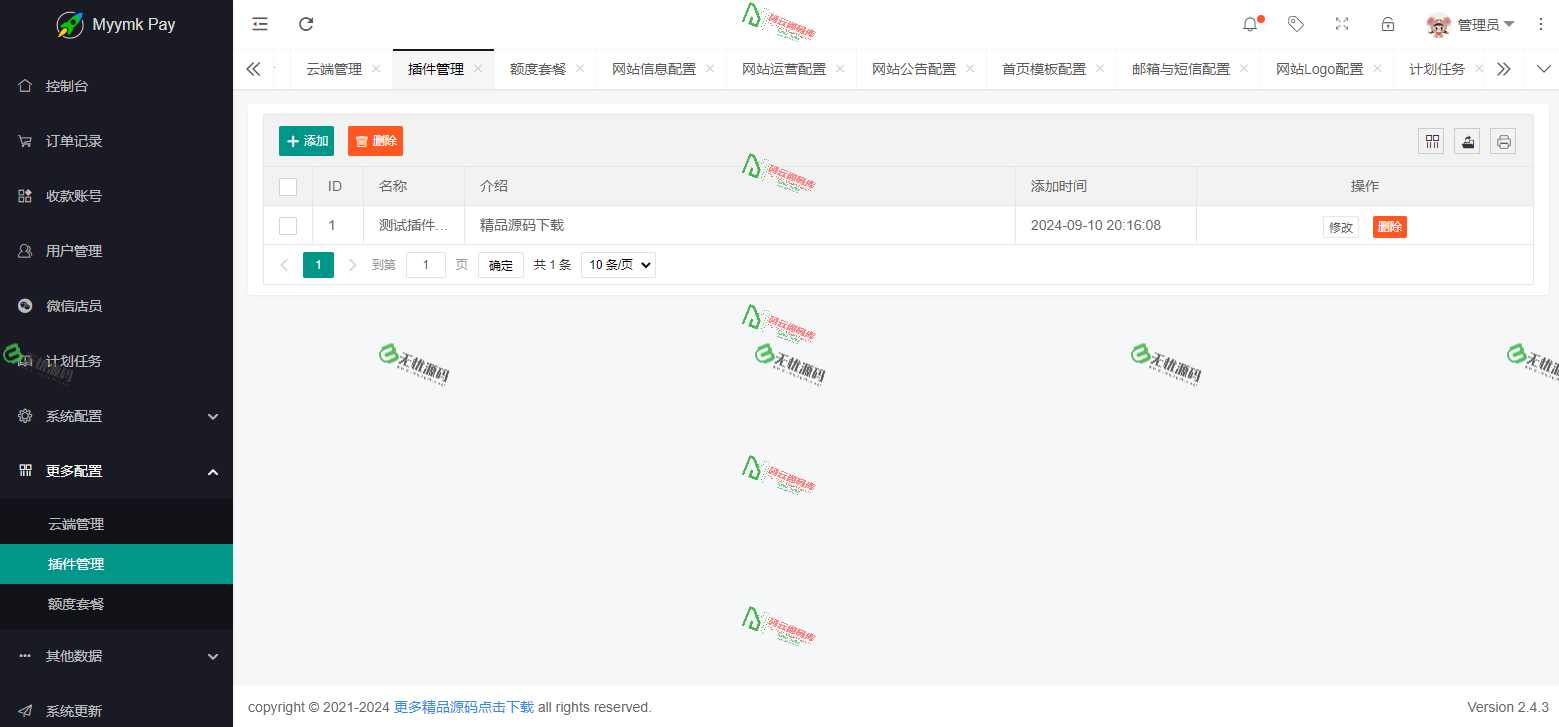This screenshot has width=1559, height=727.
Task: Click the print icon above the table
Action: tap(1503, 141)
